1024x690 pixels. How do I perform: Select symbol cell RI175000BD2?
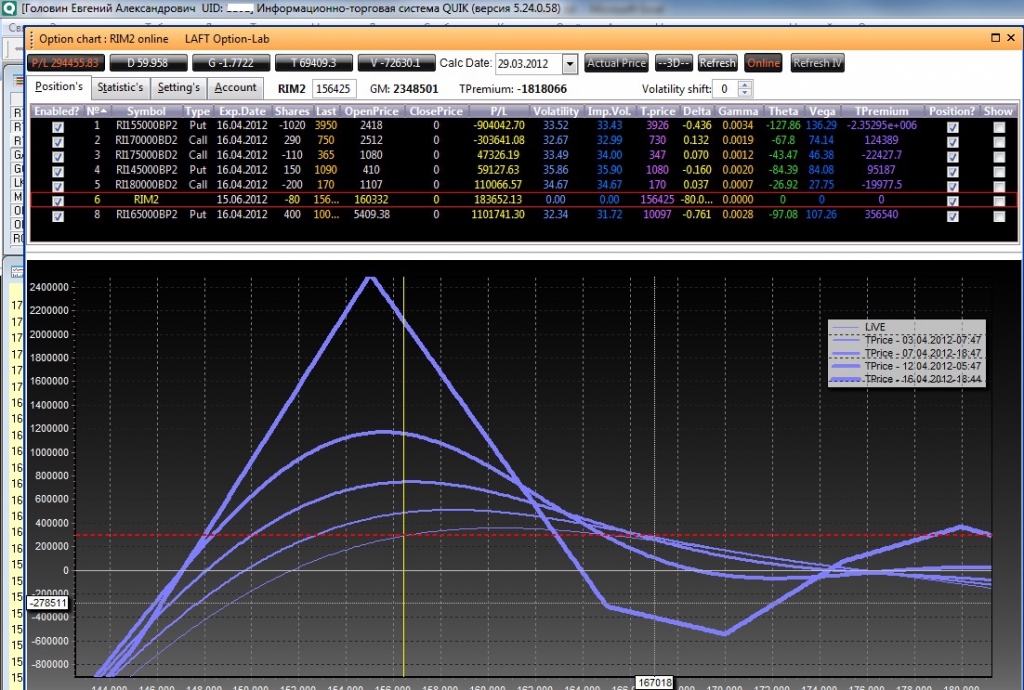[x=146, y=155]
